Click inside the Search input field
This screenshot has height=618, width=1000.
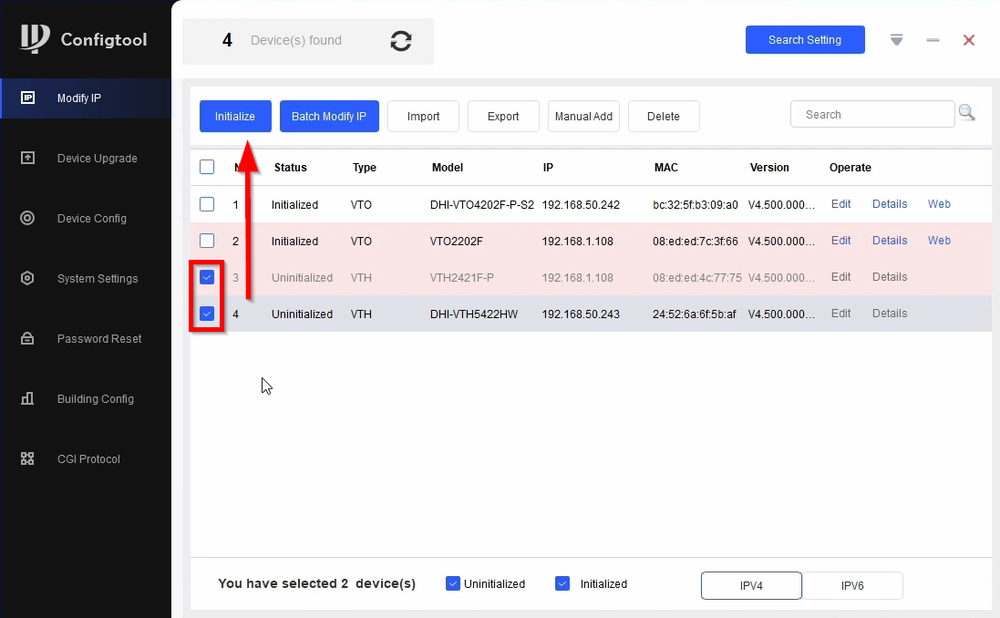point(872,113)
